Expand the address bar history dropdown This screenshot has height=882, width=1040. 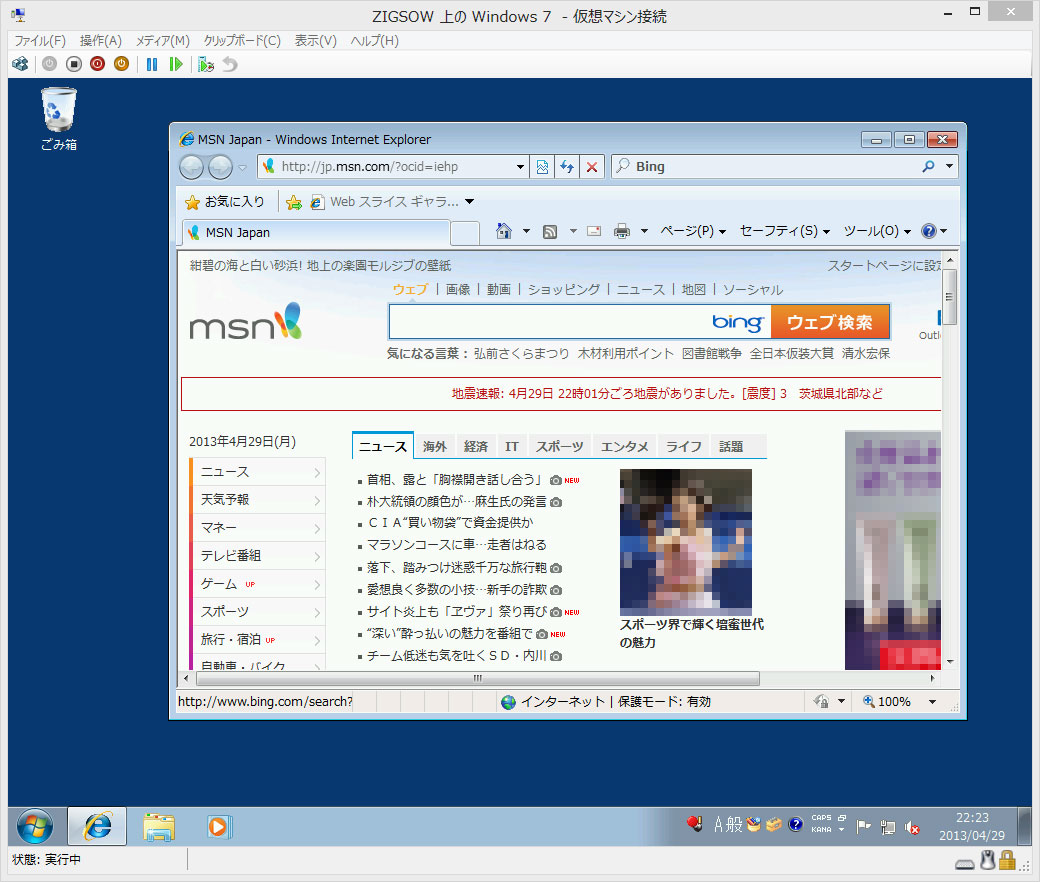pyautogui.click(x=521, y=166)
